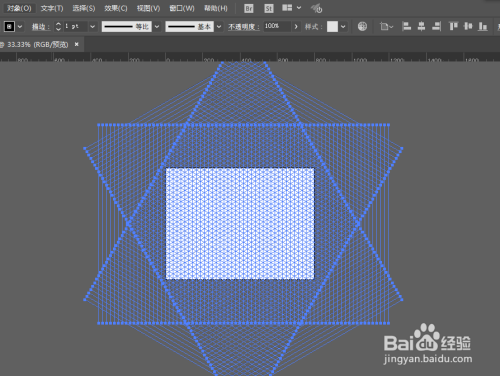Click the 描边 stroke panel link
The image size is (500, 376).
click(41, 27)
